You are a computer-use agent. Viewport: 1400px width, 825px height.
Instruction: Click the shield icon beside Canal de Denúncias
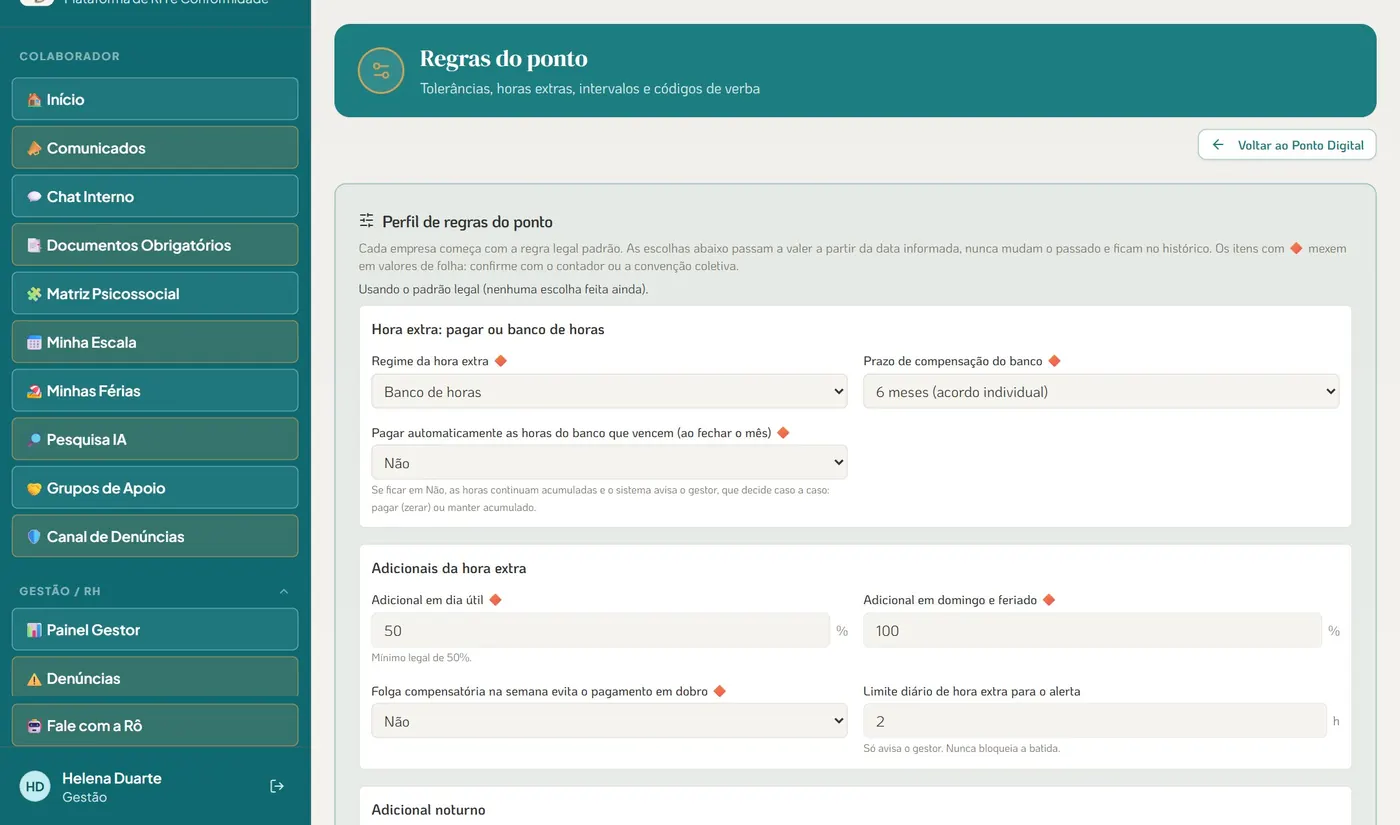coord(34,537)
